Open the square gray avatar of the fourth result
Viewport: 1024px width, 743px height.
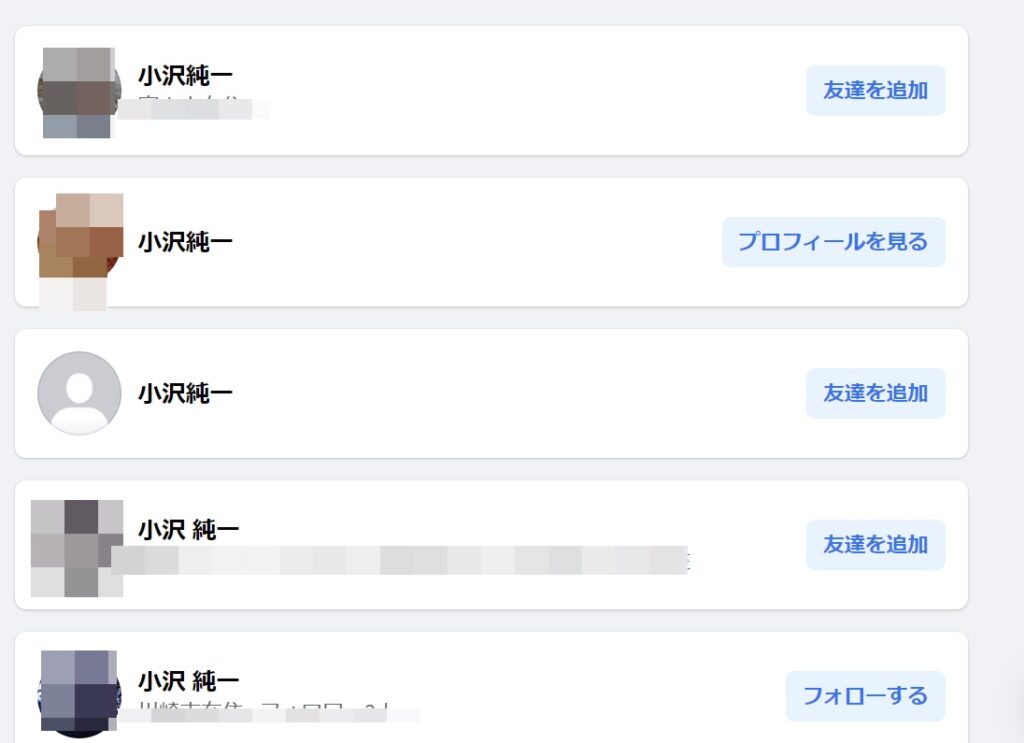pyautogui.click(x=77, y=548)
